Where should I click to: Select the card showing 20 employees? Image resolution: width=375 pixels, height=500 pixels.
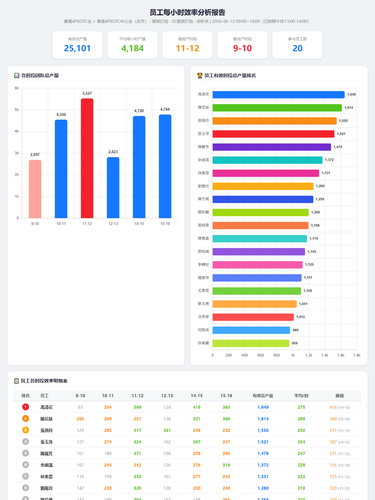pos(297,45)
